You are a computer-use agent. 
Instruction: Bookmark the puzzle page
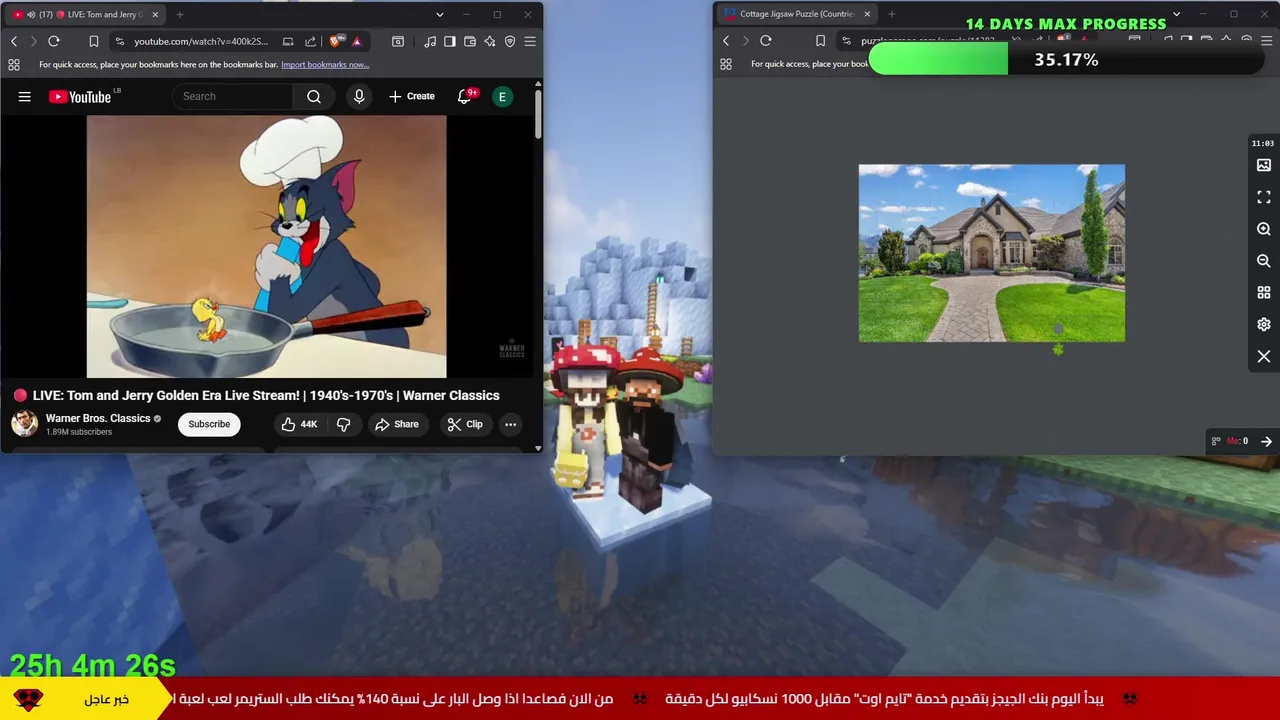(820, 41)
